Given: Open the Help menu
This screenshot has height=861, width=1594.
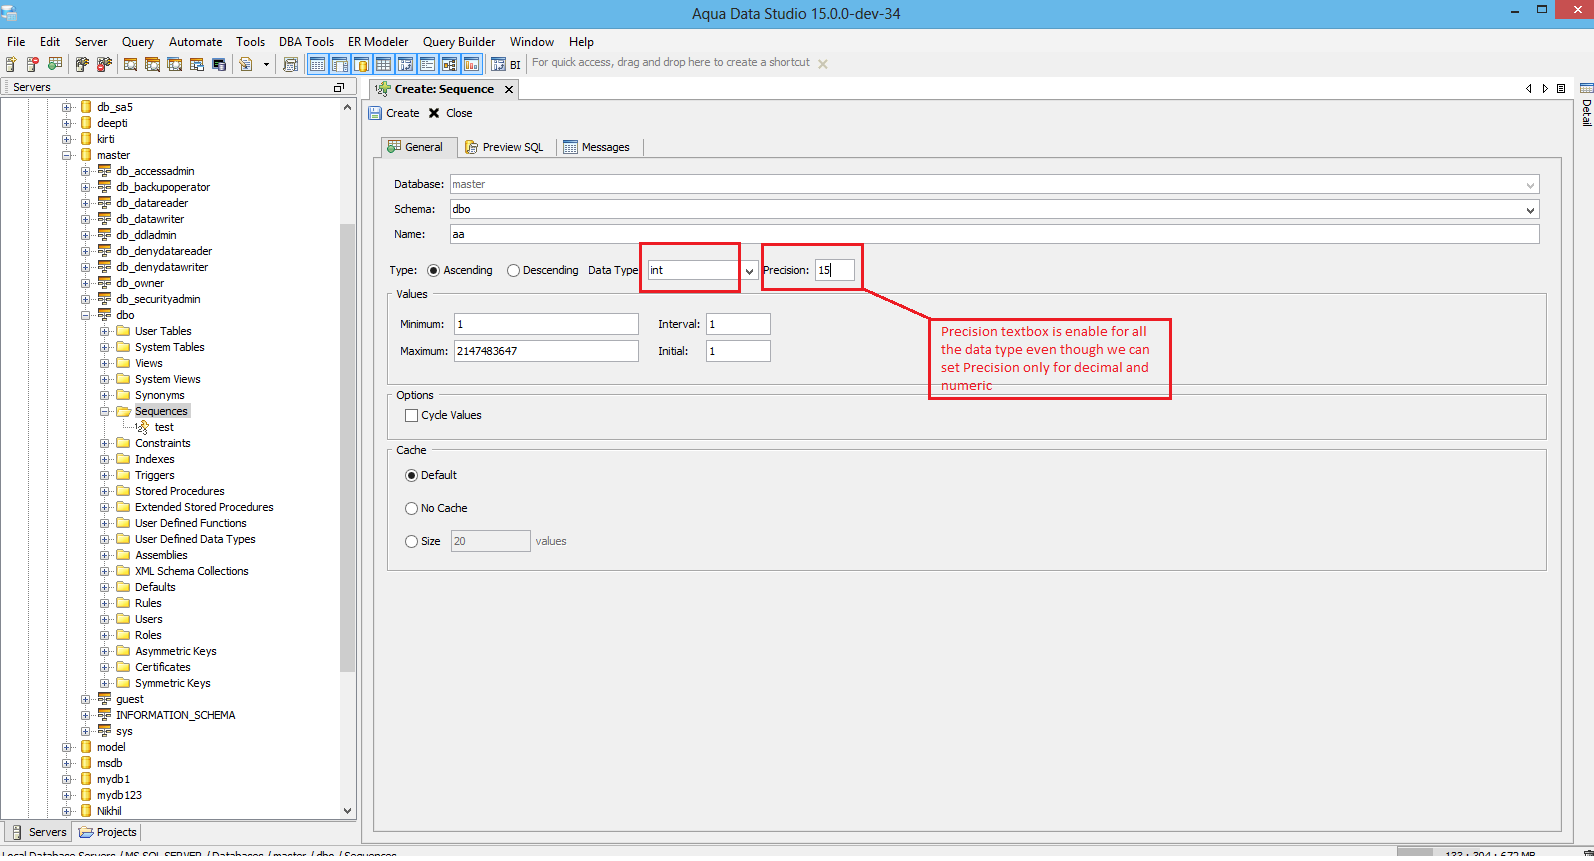Looking at the screenshot, I should 581,42.
